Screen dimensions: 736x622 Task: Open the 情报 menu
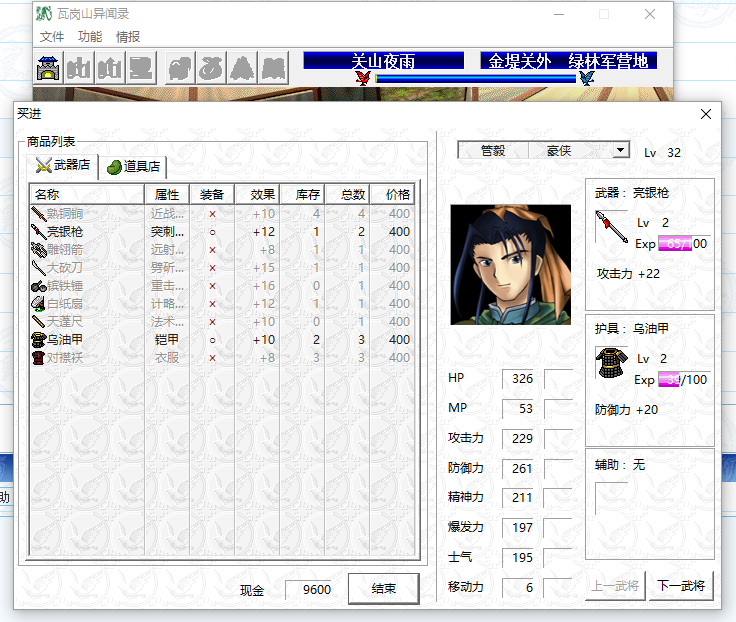(128, 37)
